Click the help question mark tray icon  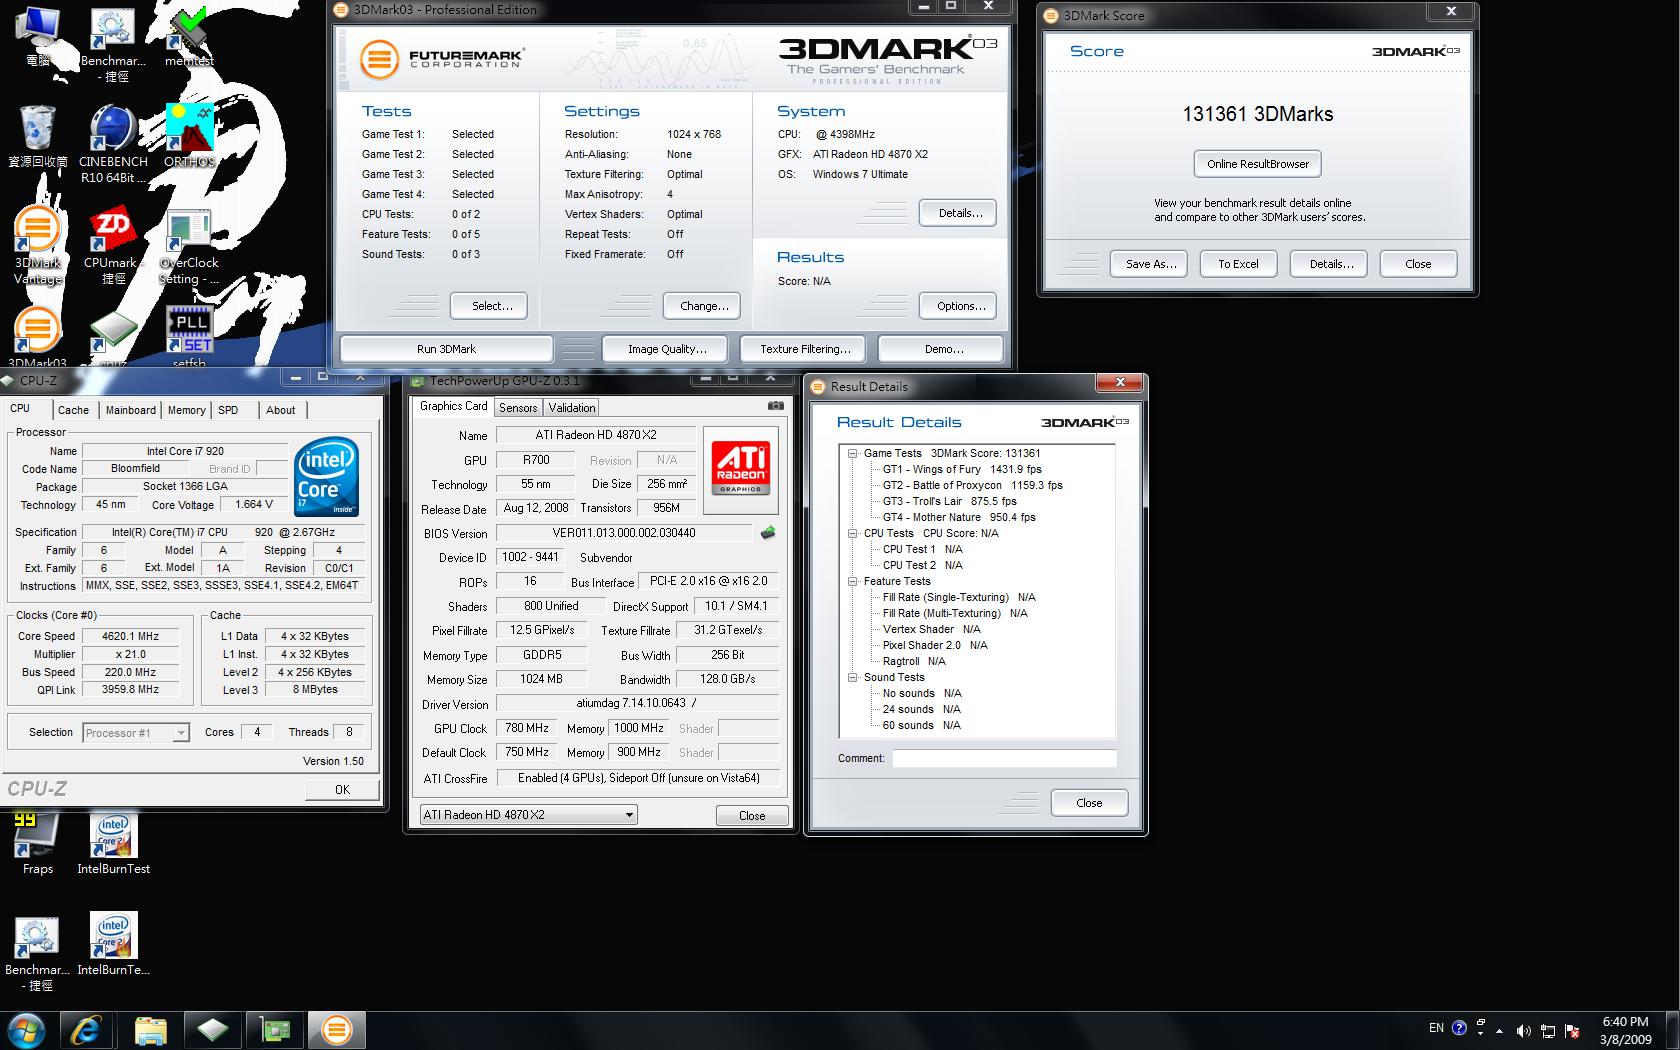point(1459,1028)
